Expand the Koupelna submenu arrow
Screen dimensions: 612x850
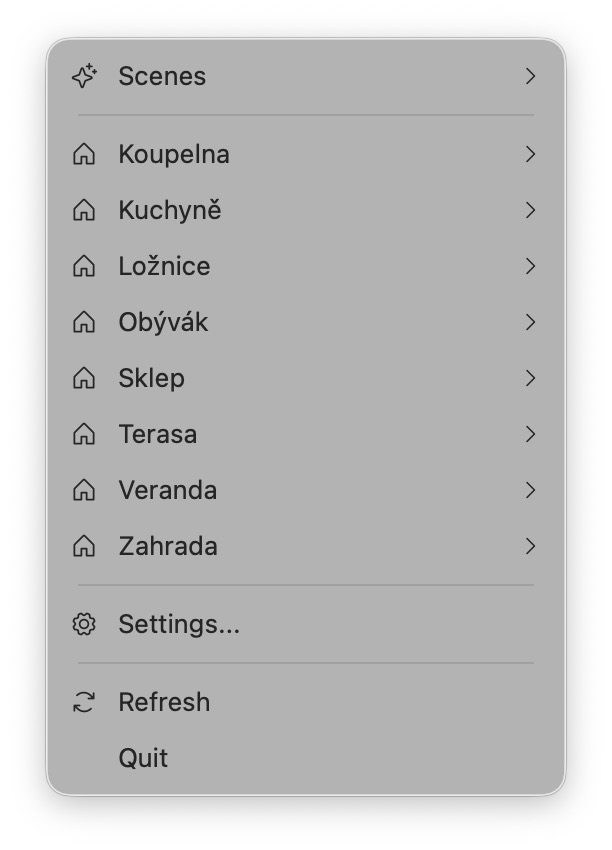531,155
